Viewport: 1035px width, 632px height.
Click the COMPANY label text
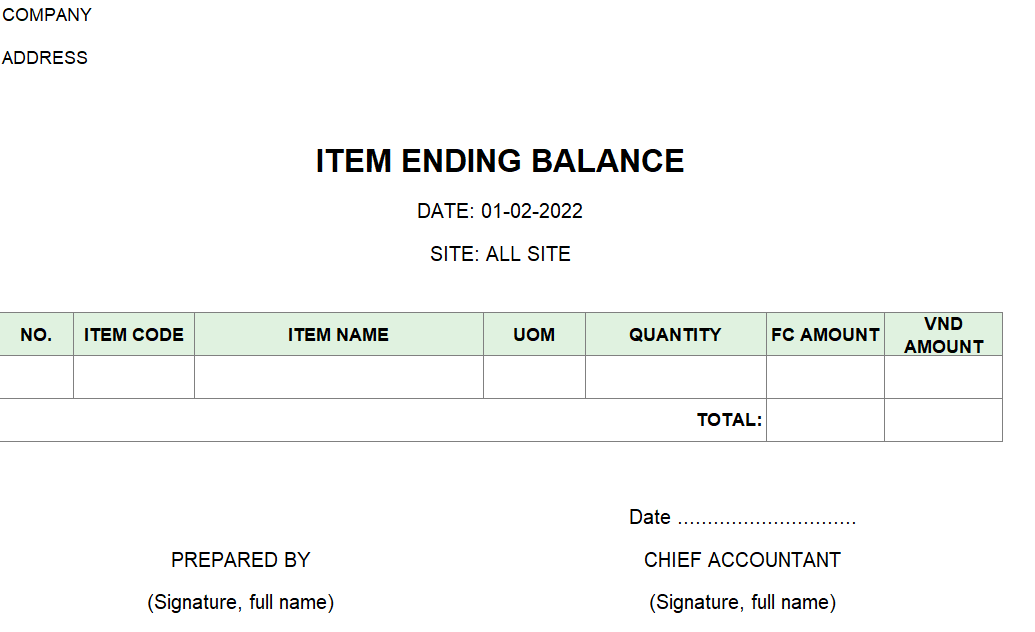[x=47, y=15]
